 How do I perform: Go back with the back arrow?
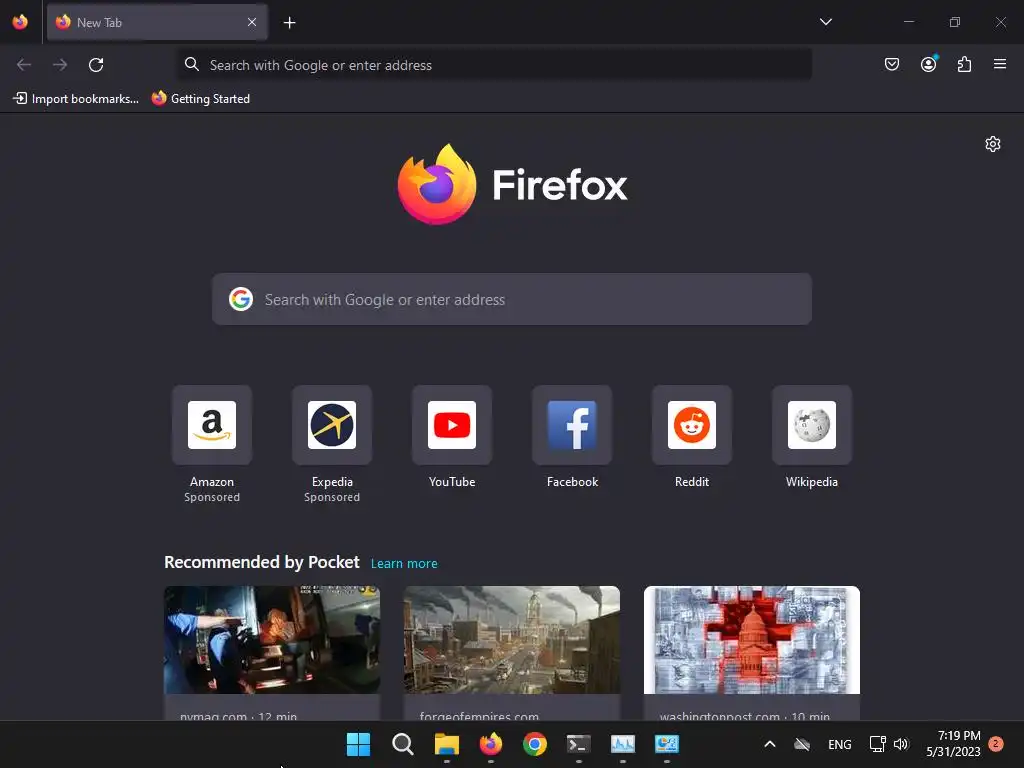pyautogui.click(x=24, y=65)
